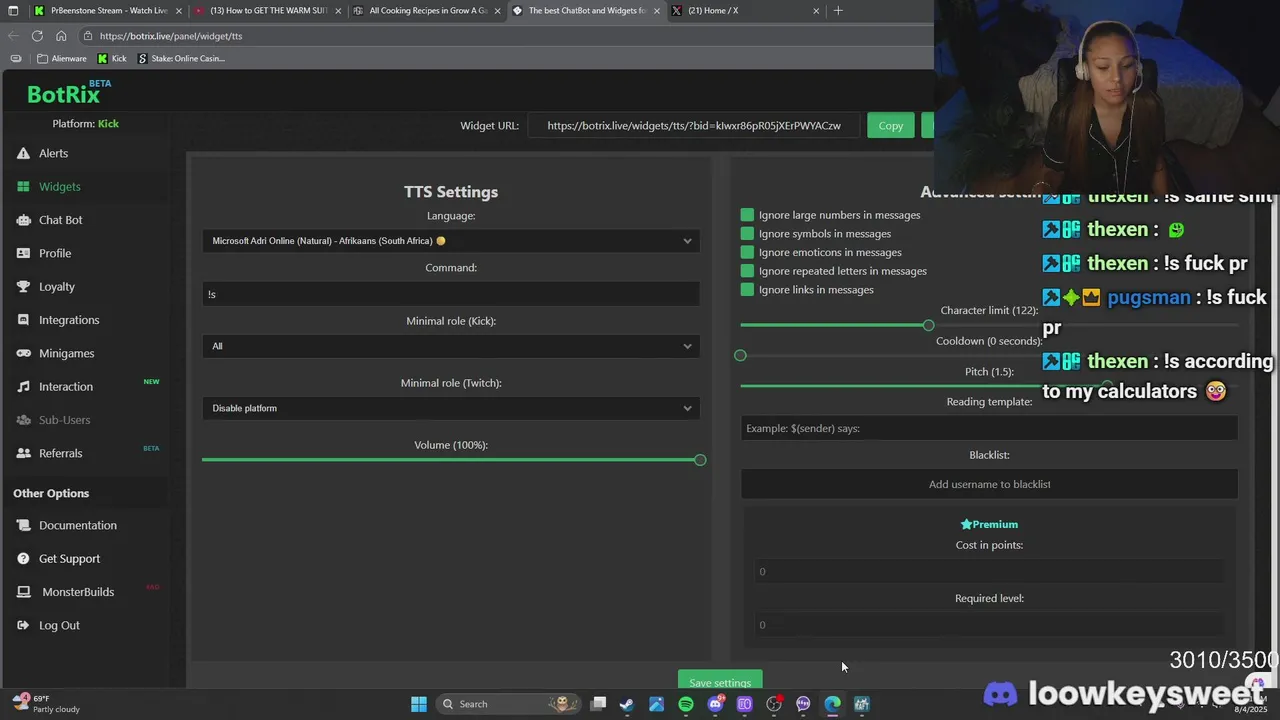Open Minimal role (Kick) dropdown

coord(451,346)
